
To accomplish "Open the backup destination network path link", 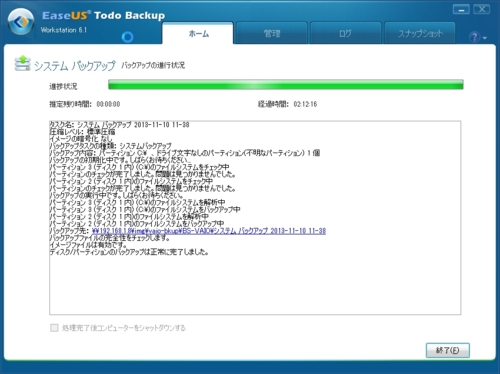I will (209, 231).
